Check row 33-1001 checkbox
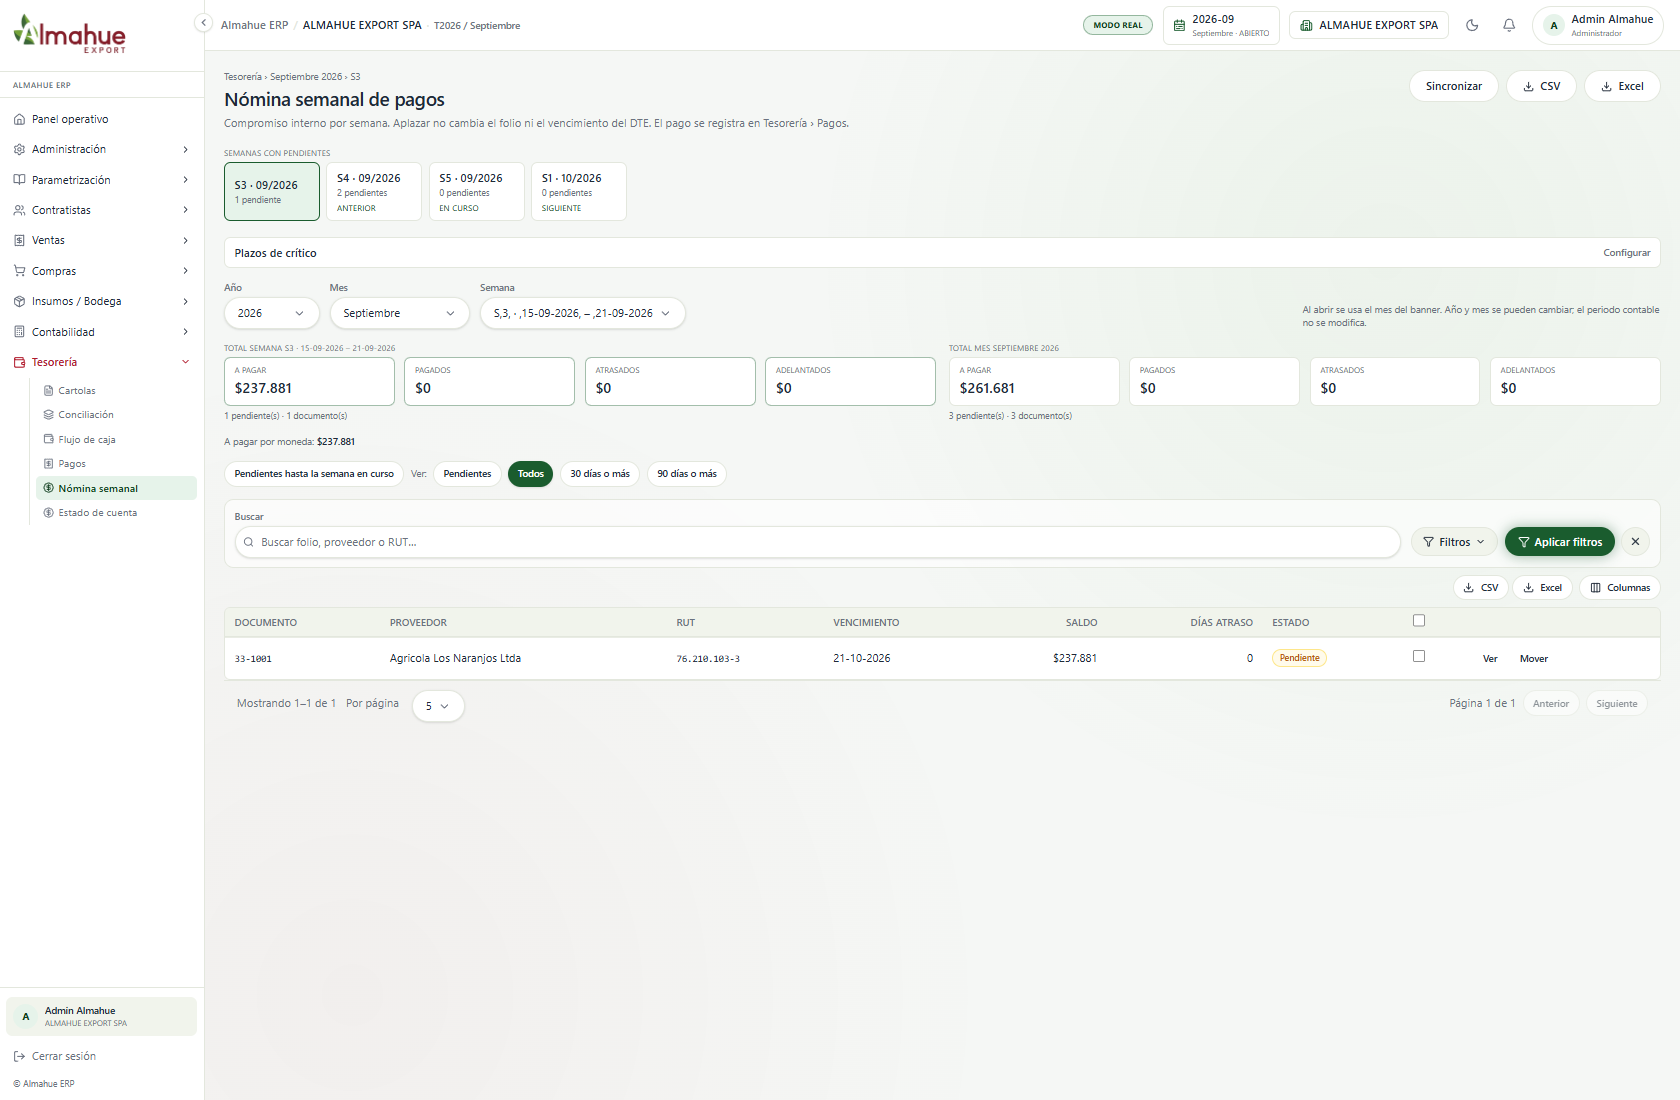1680x1100 pixels. pyautogui.click(x=1418, y=656)
